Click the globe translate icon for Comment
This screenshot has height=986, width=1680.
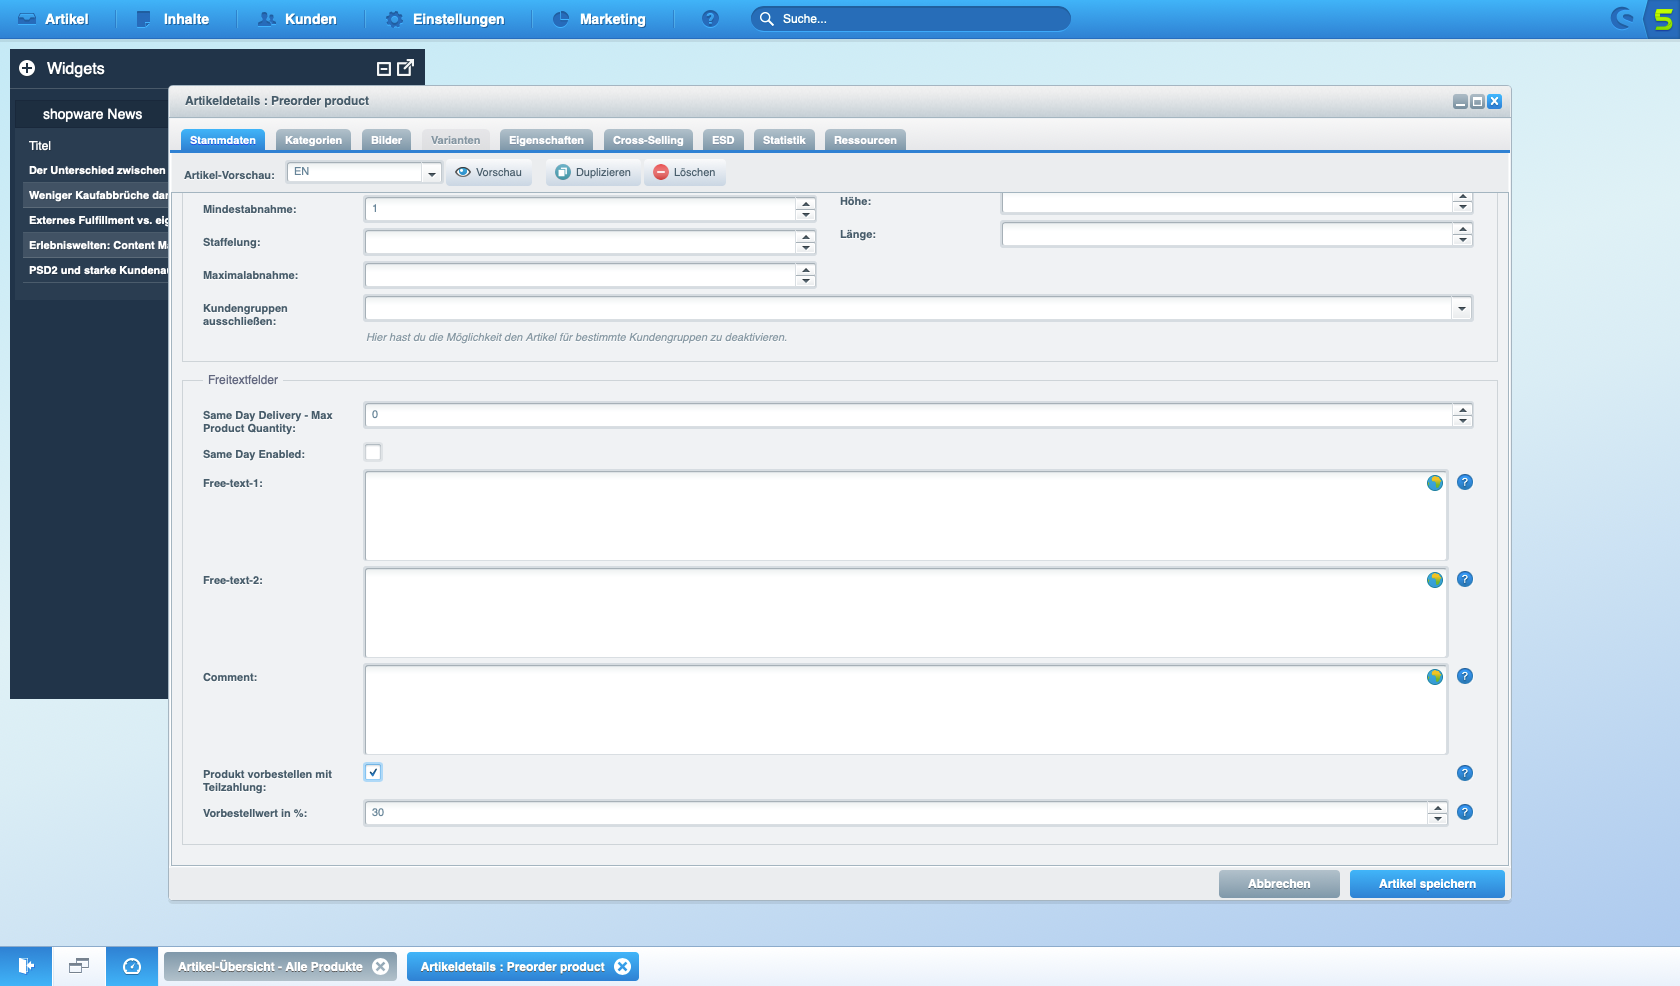click(x=1435, y=677)
